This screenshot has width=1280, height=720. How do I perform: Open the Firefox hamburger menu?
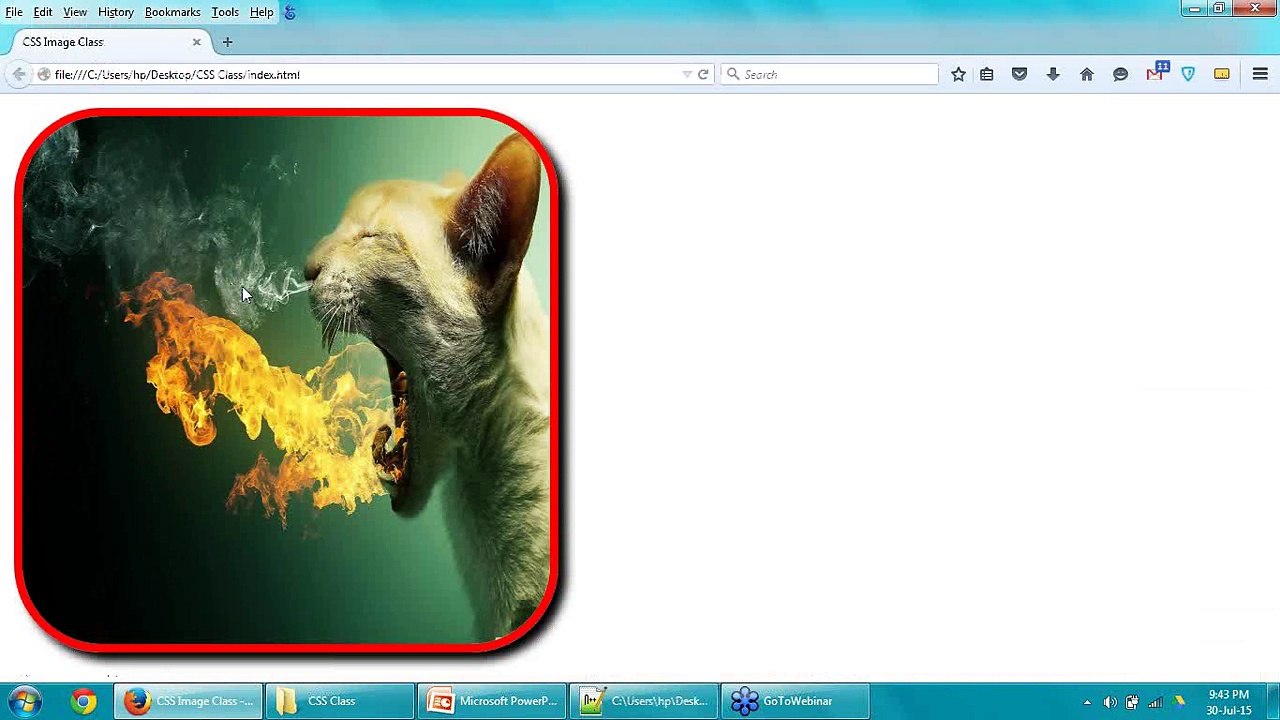[x=1260, y=74]
